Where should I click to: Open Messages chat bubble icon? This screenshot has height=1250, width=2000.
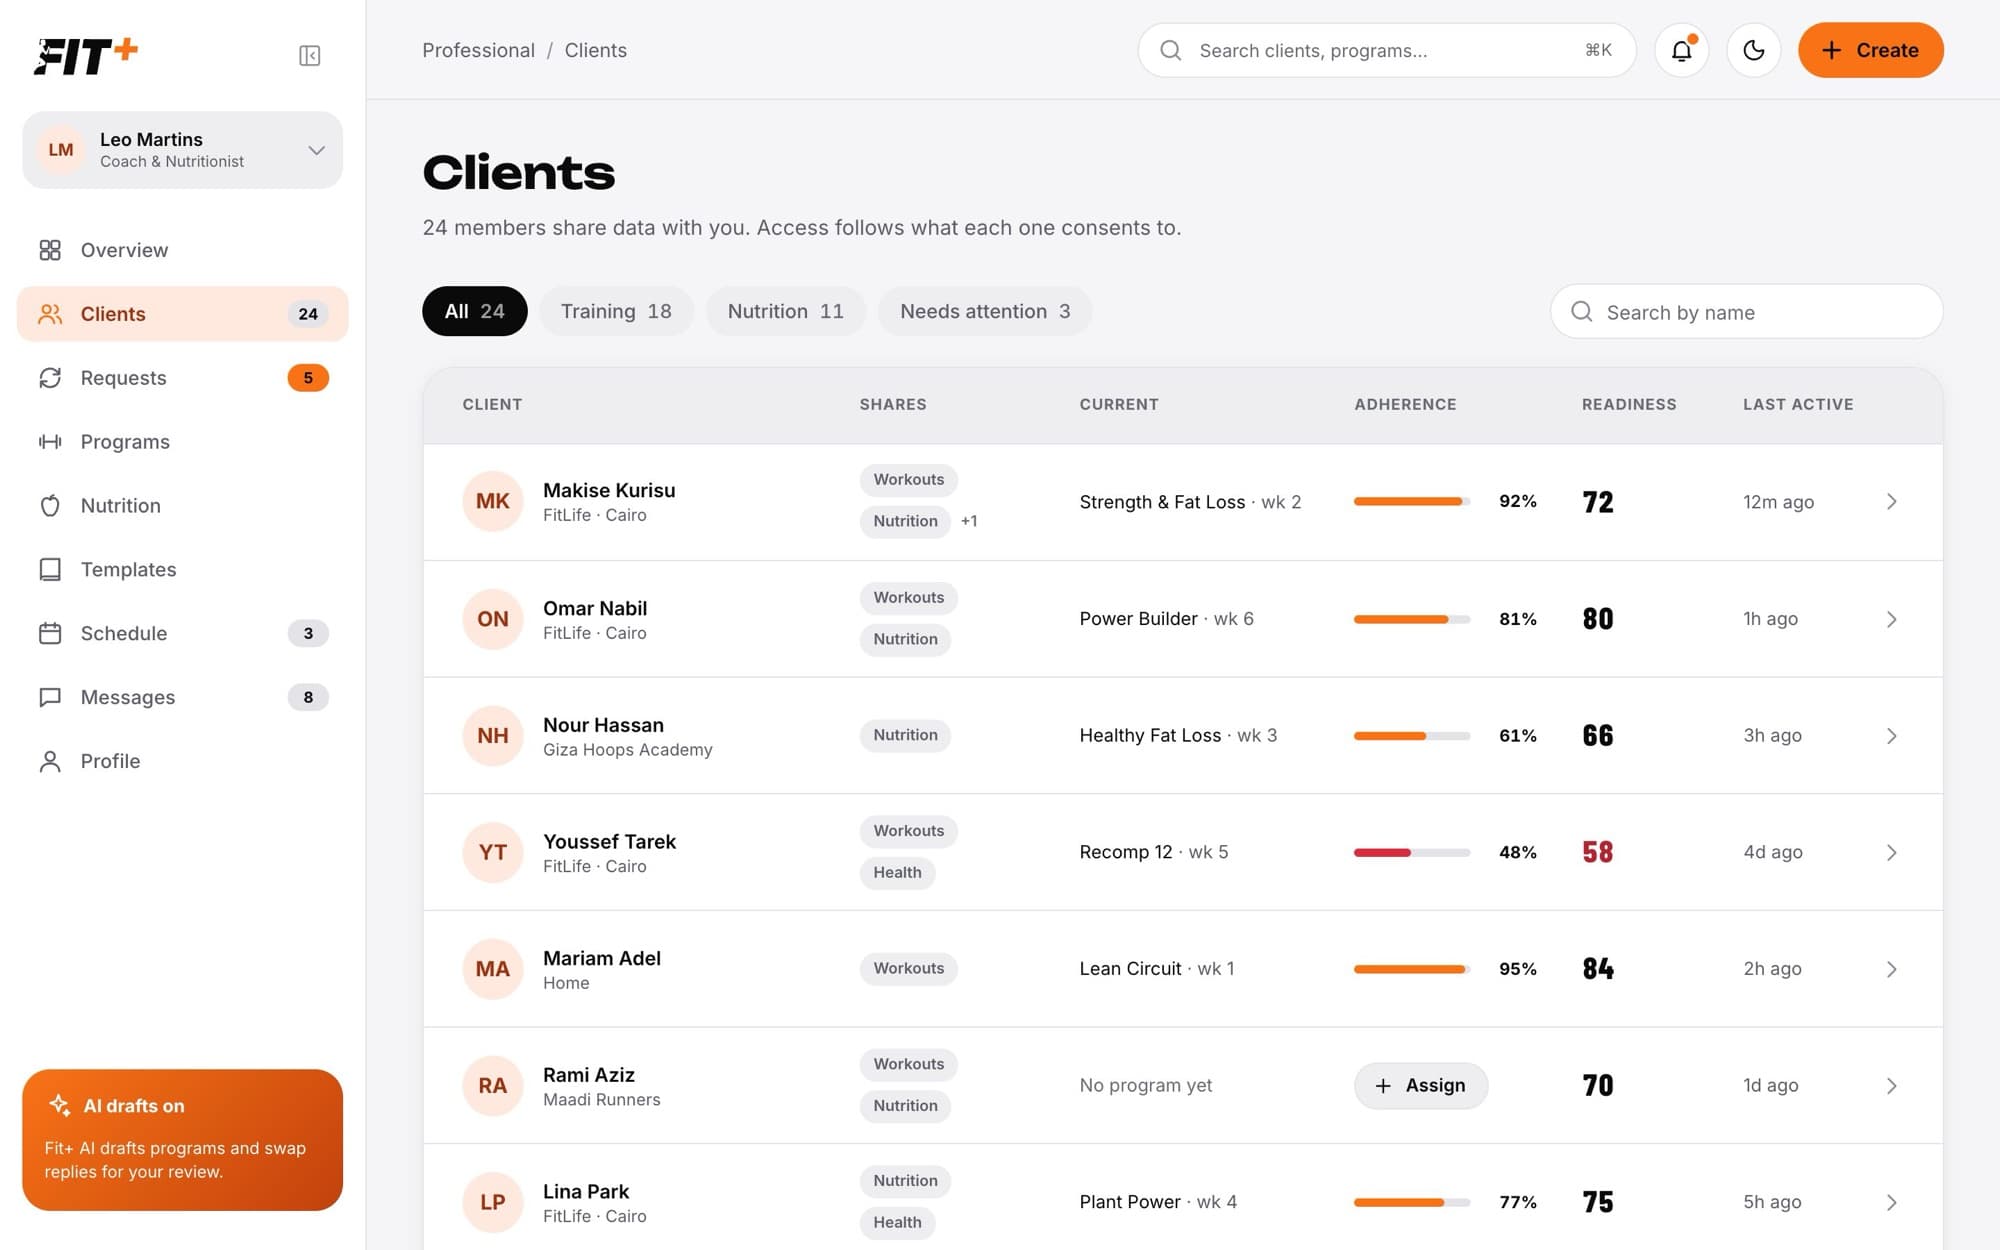(50, 697)
